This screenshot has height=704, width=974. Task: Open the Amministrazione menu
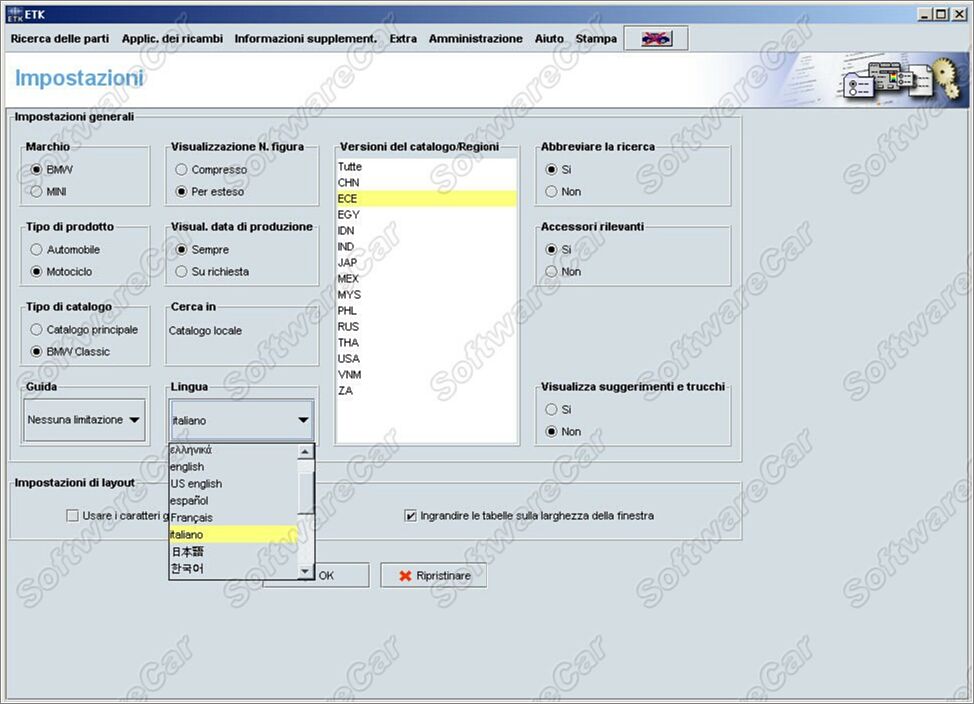point(475,39)
